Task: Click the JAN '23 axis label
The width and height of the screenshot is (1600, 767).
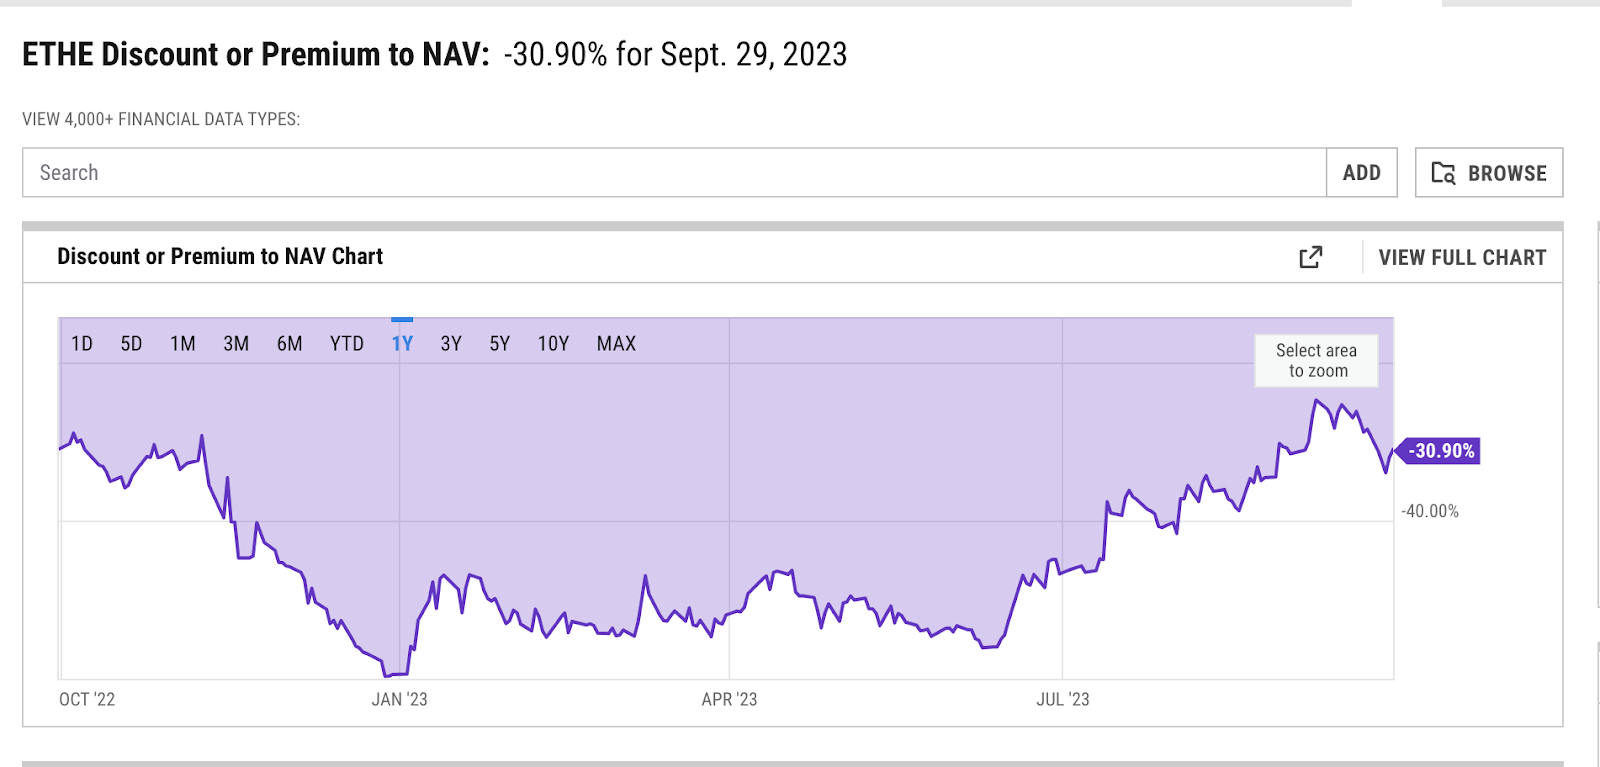Action: pyautogui.click(x=399, y=700)
